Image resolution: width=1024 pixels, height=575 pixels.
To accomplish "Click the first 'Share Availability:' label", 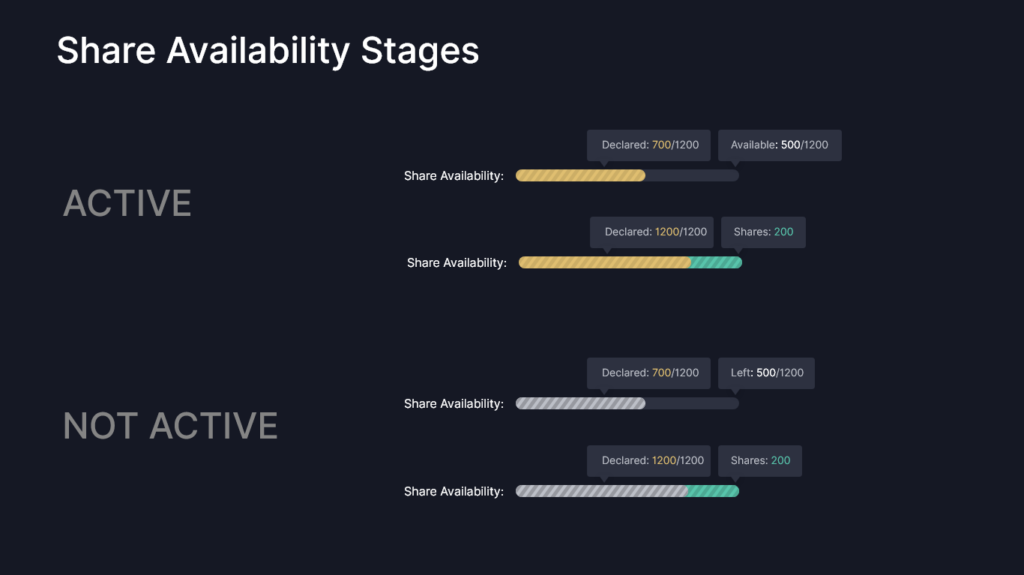I will point(454,176).
